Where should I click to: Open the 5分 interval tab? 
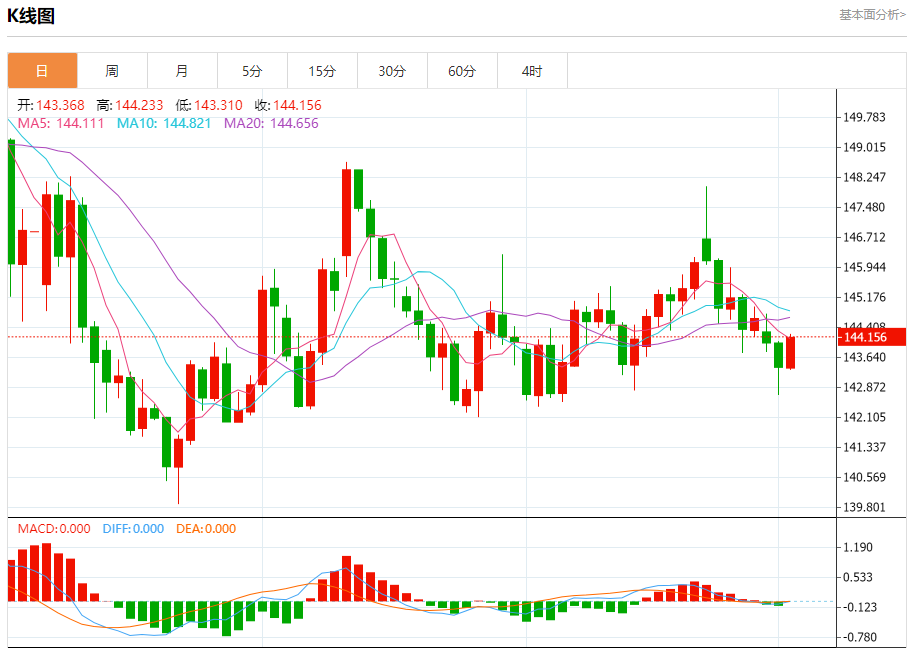tap(252, 71)
